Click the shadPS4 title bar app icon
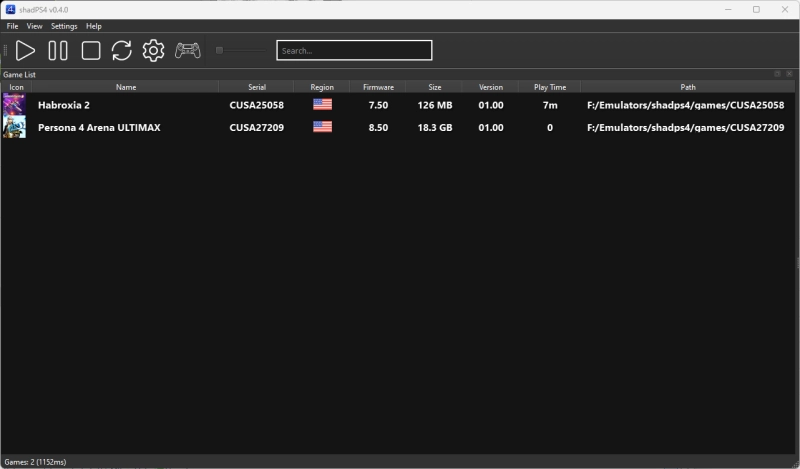 10,9
